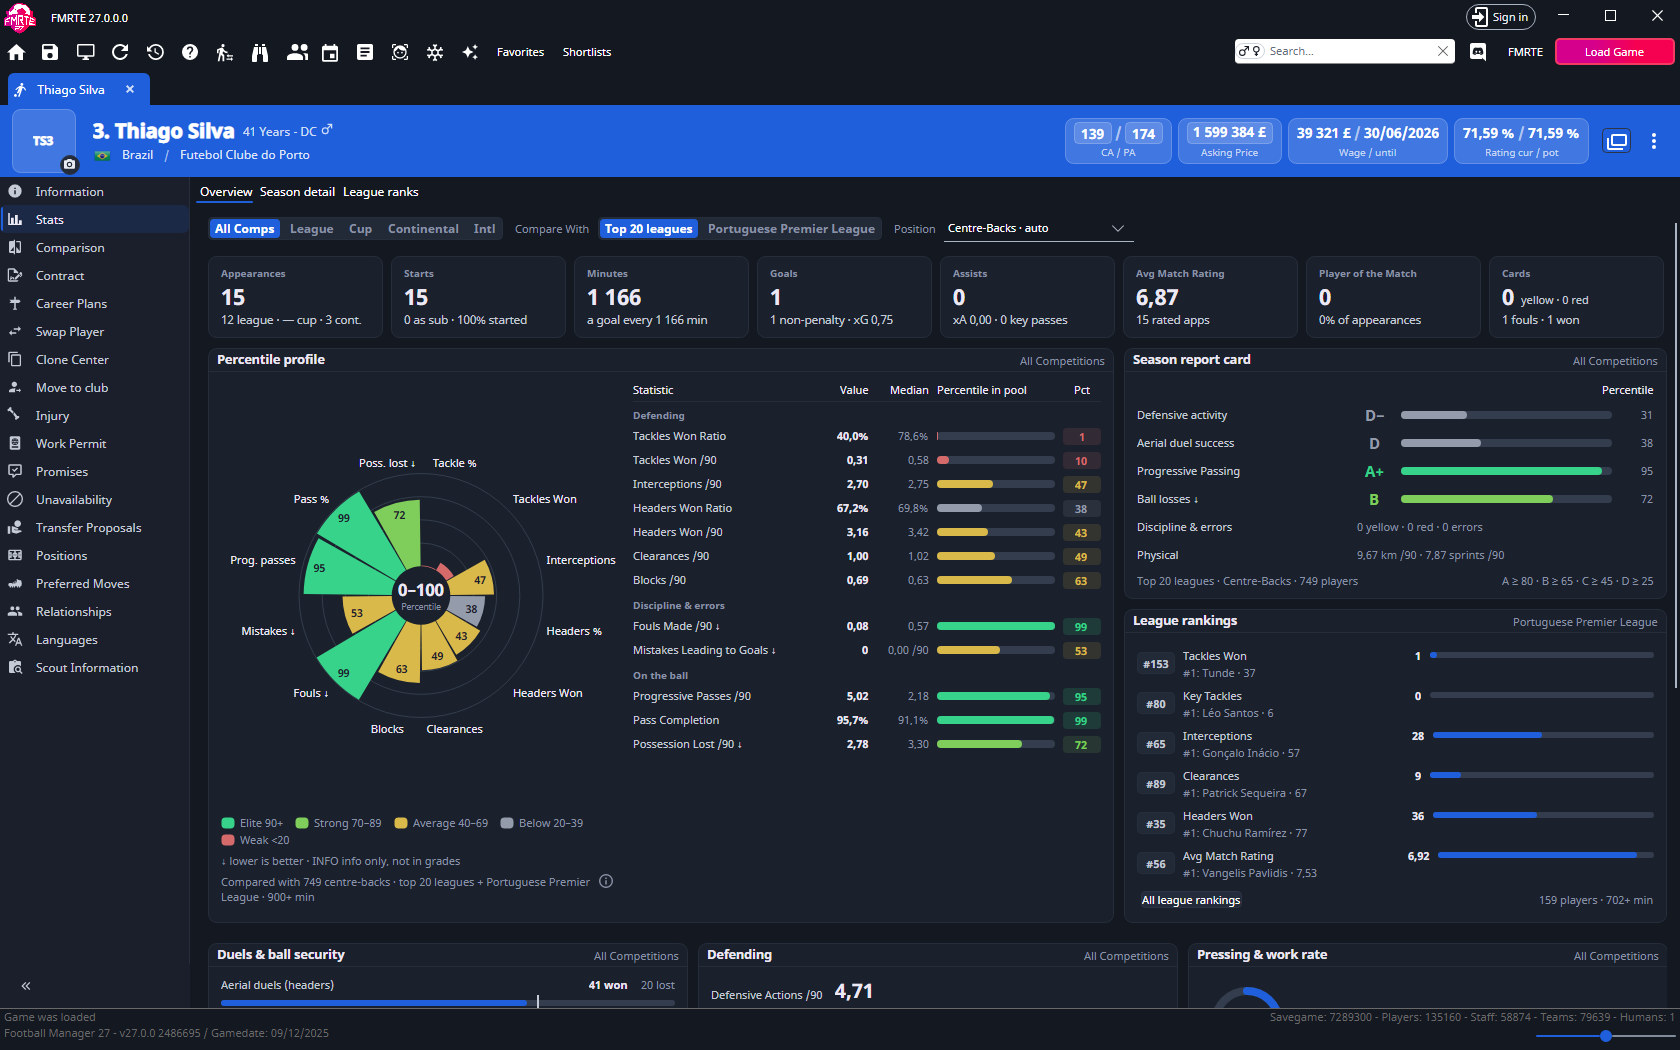Click the player search binoculars icon
The image size is (1680, 1050).
(x=260, y=52)
